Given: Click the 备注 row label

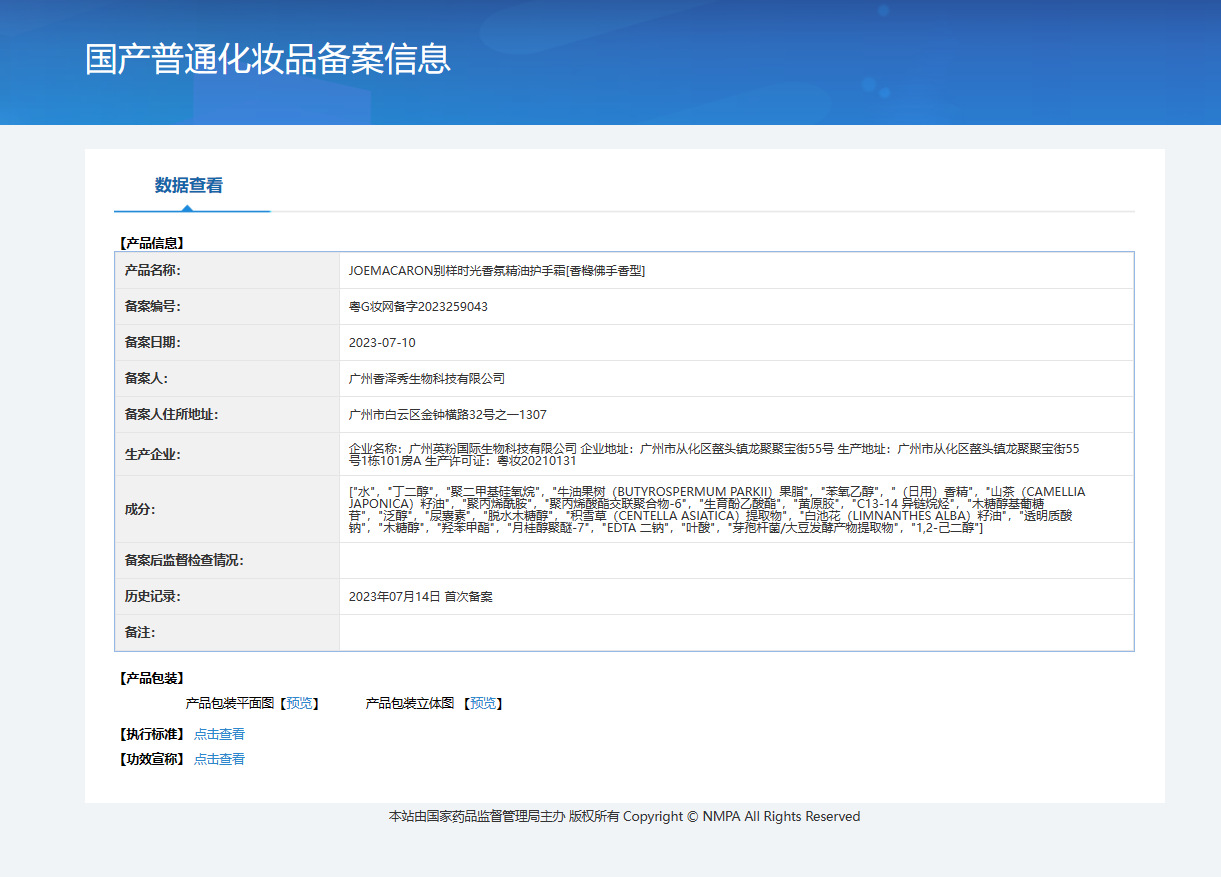Looking at the screenshot, I should point(140,632).
